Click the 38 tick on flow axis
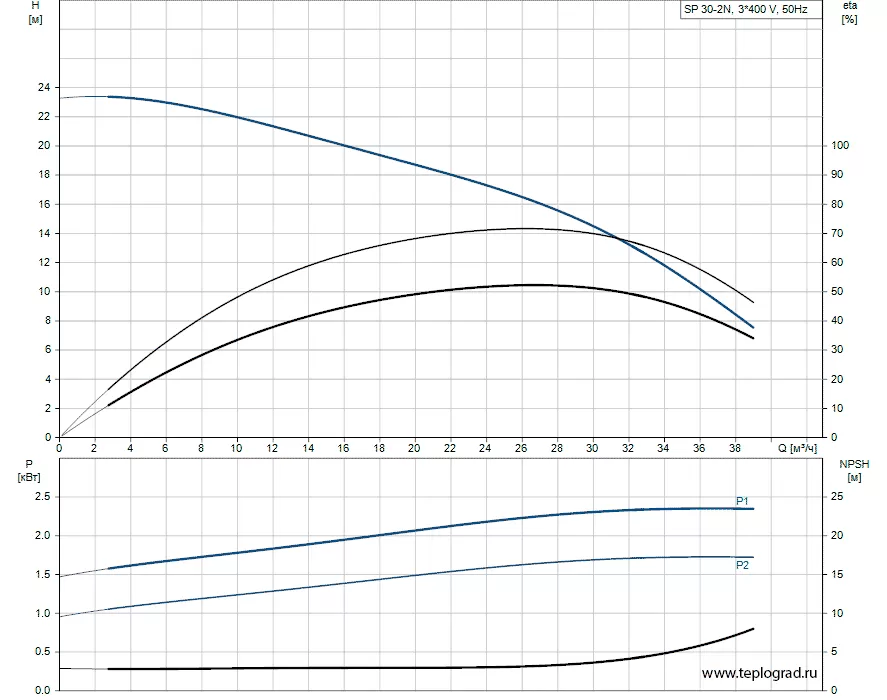 (x=734, y=448)
